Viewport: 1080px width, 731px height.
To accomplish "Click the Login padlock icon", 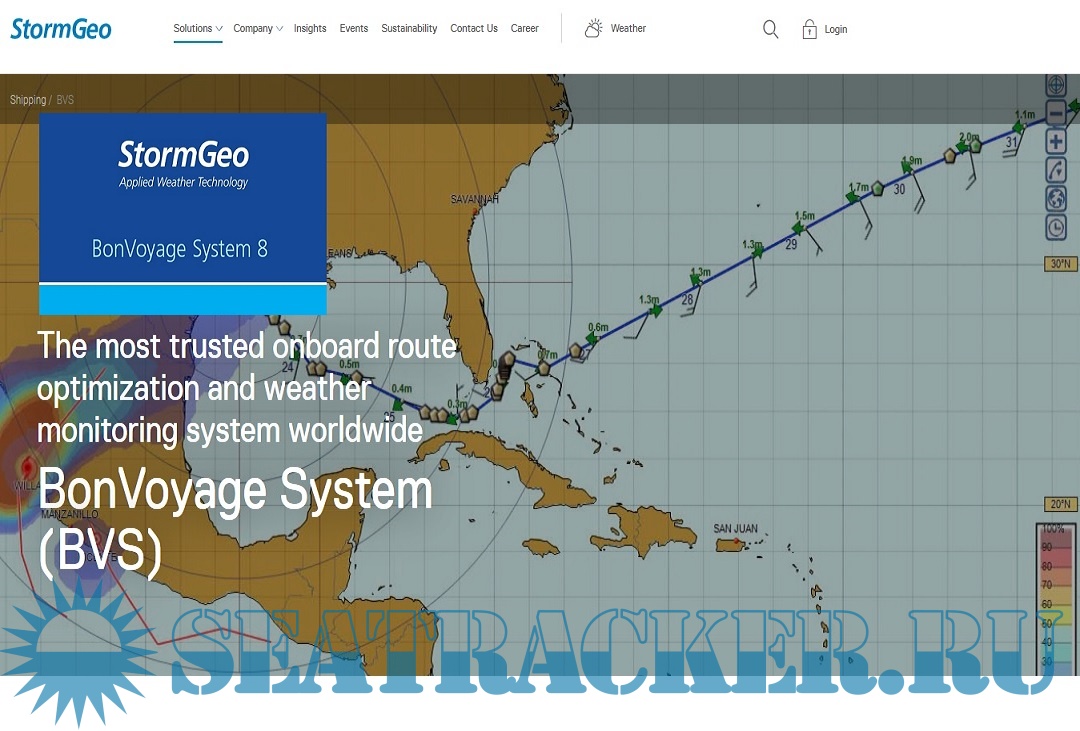I will pos(809,29).
